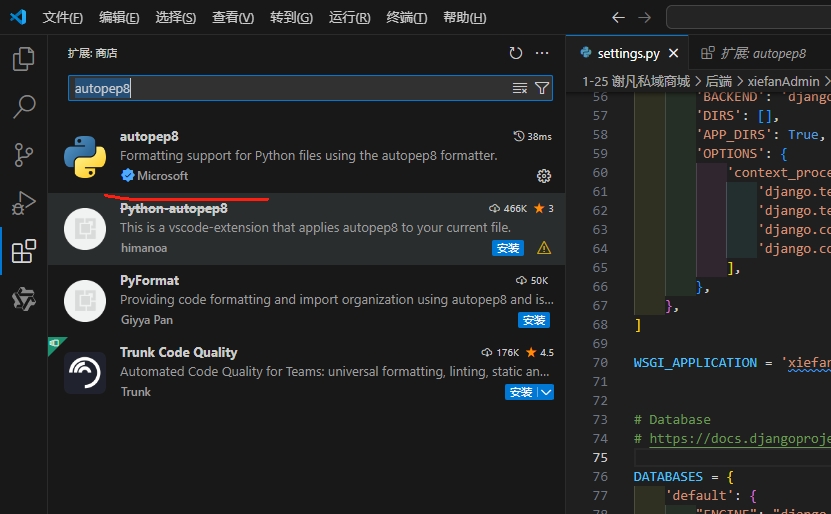This screenshot has width=831, height=514.
Task: Navigate forward with the right arrow
Action: [x=644, y=17]
